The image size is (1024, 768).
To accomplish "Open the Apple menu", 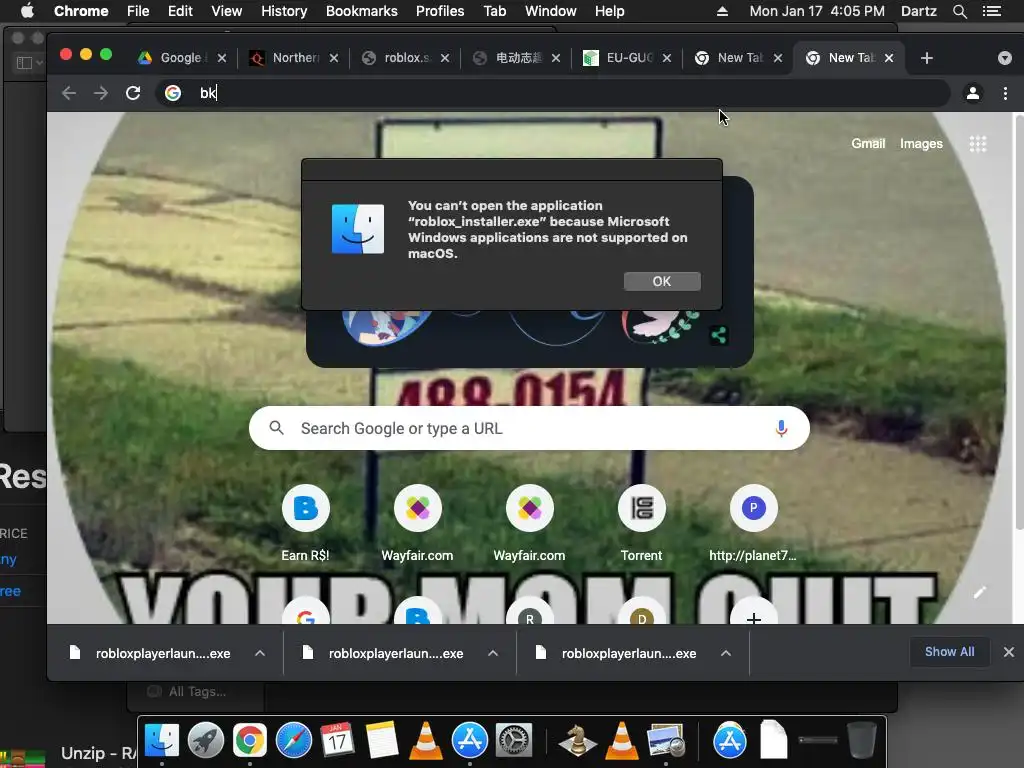I will pos(27,11).
